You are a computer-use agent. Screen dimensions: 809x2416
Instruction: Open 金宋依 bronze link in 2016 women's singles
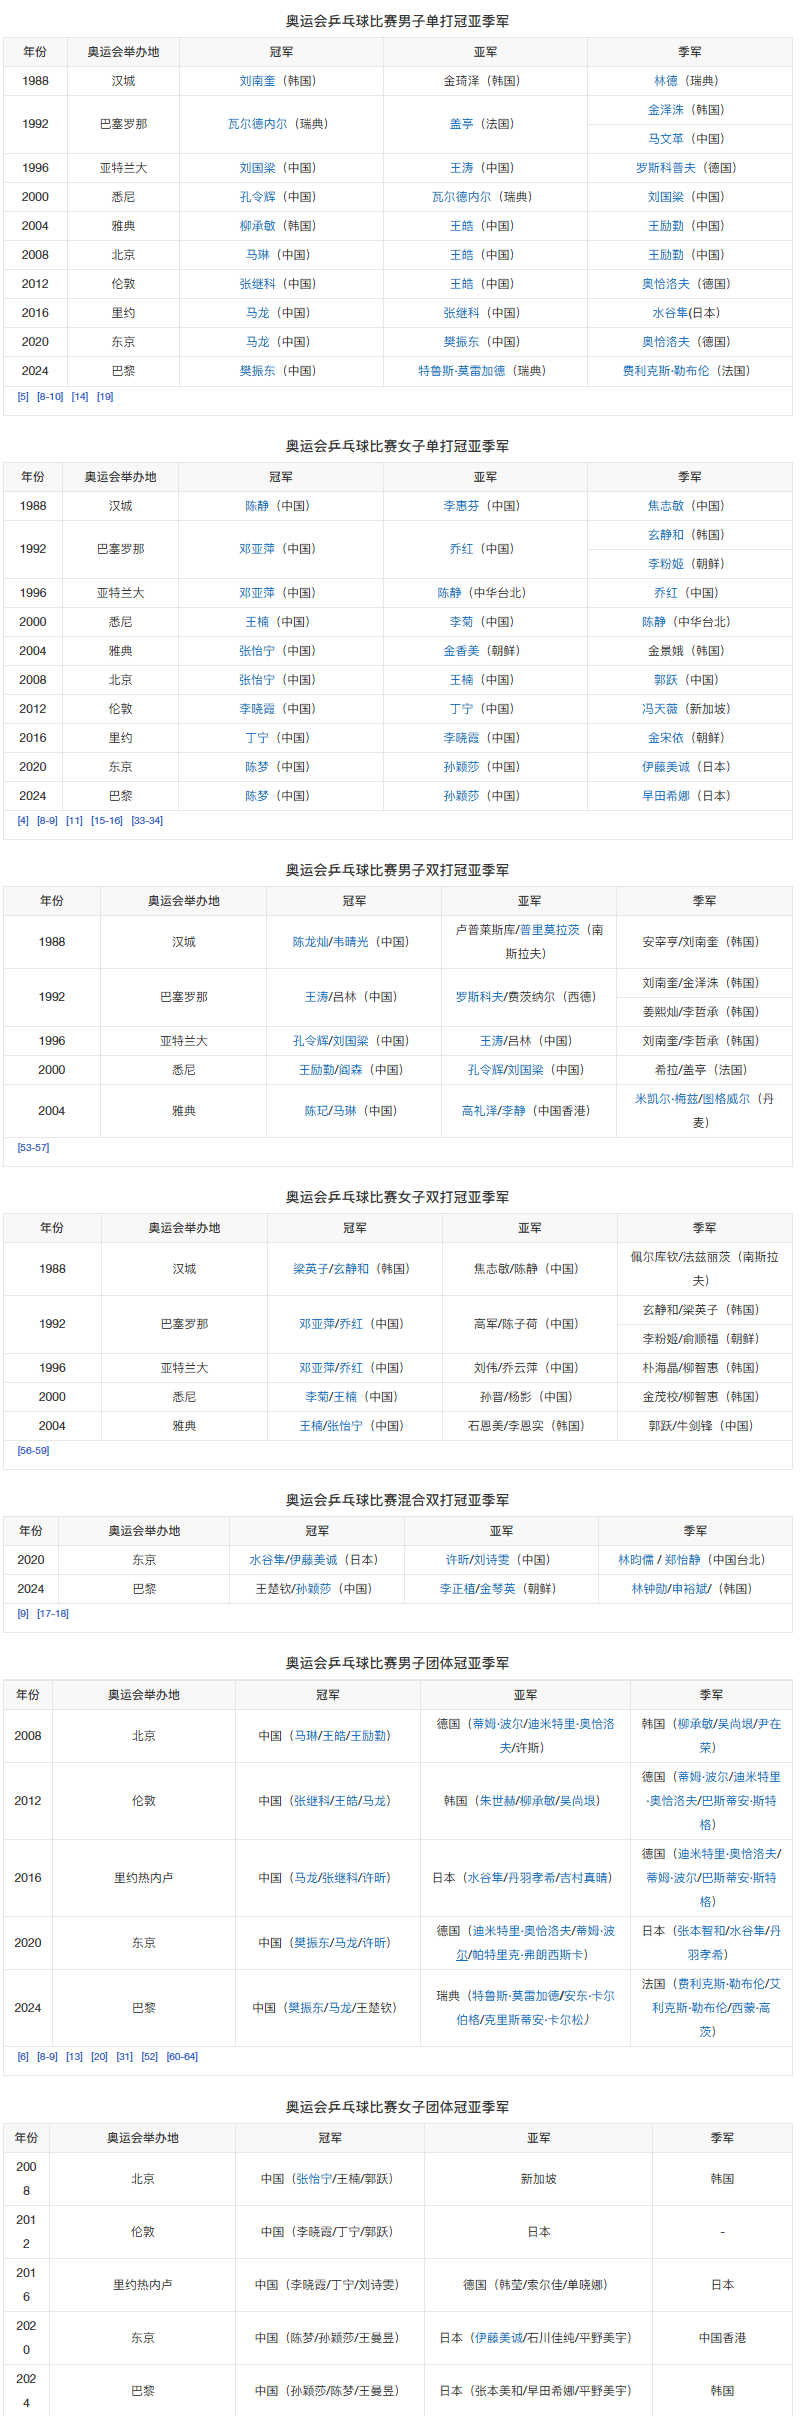click(666, 738)
